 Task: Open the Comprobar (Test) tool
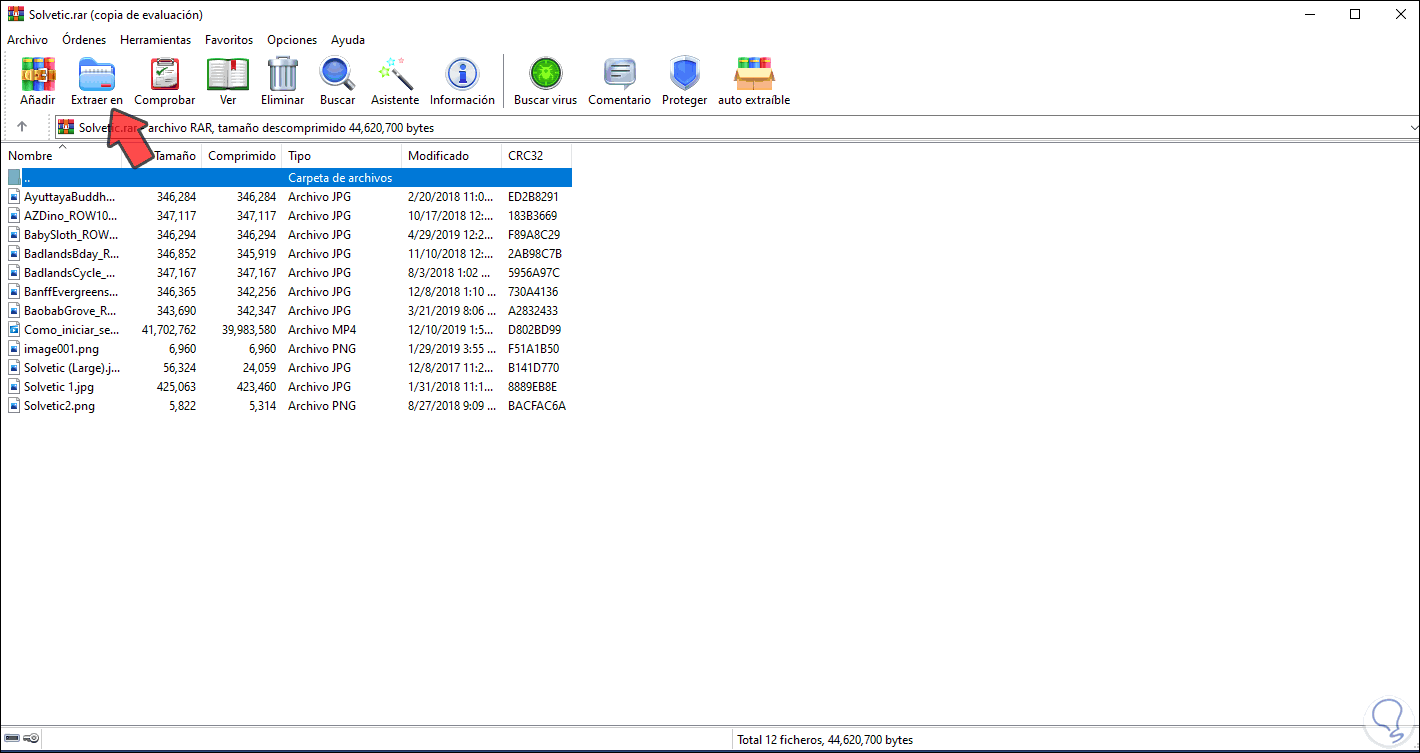[x=163, y=80]
